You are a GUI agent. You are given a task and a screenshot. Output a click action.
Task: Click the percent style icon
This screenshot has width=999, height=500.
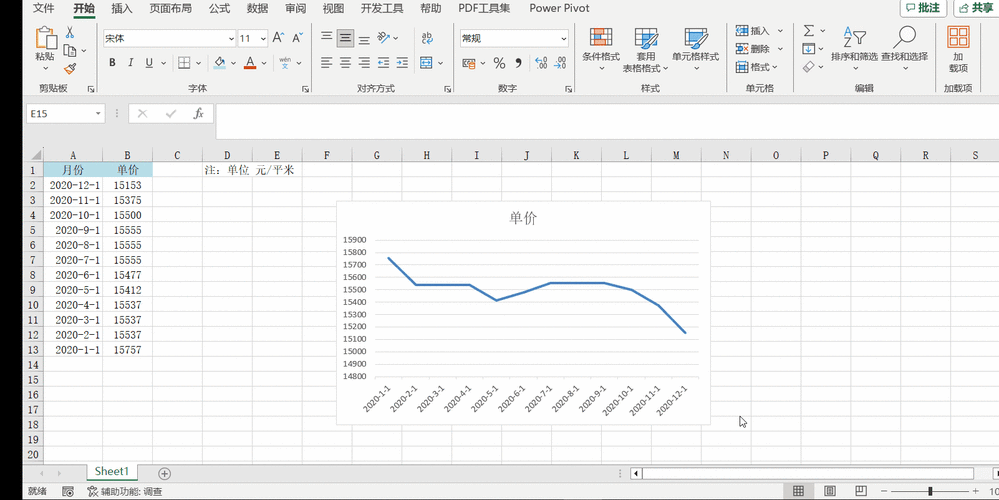coord(499,63)
